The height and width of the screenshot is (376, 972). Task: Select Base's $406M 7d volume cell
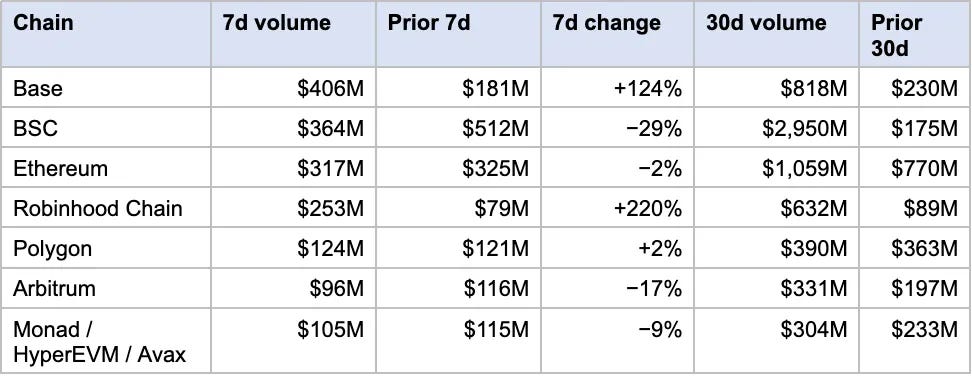coord(293,87)
